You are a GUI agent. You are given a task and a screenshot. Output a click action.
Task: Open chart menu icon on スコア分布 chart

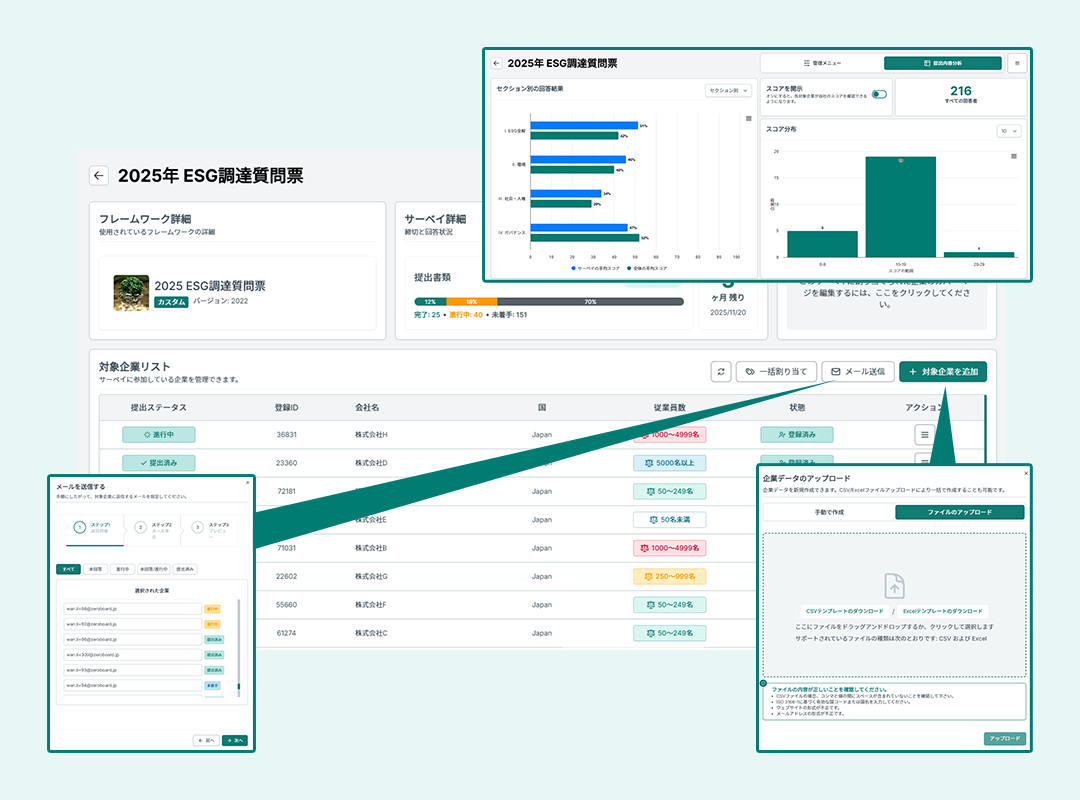coord(1014,156)
